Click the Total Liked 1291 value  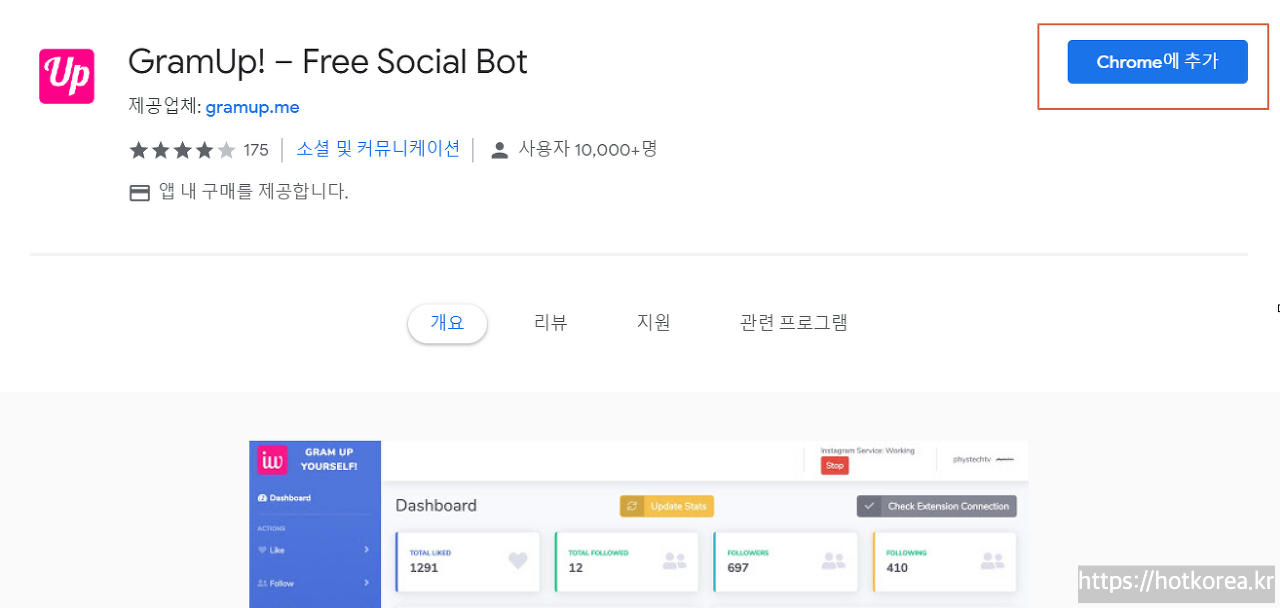[x=424, y=568]
